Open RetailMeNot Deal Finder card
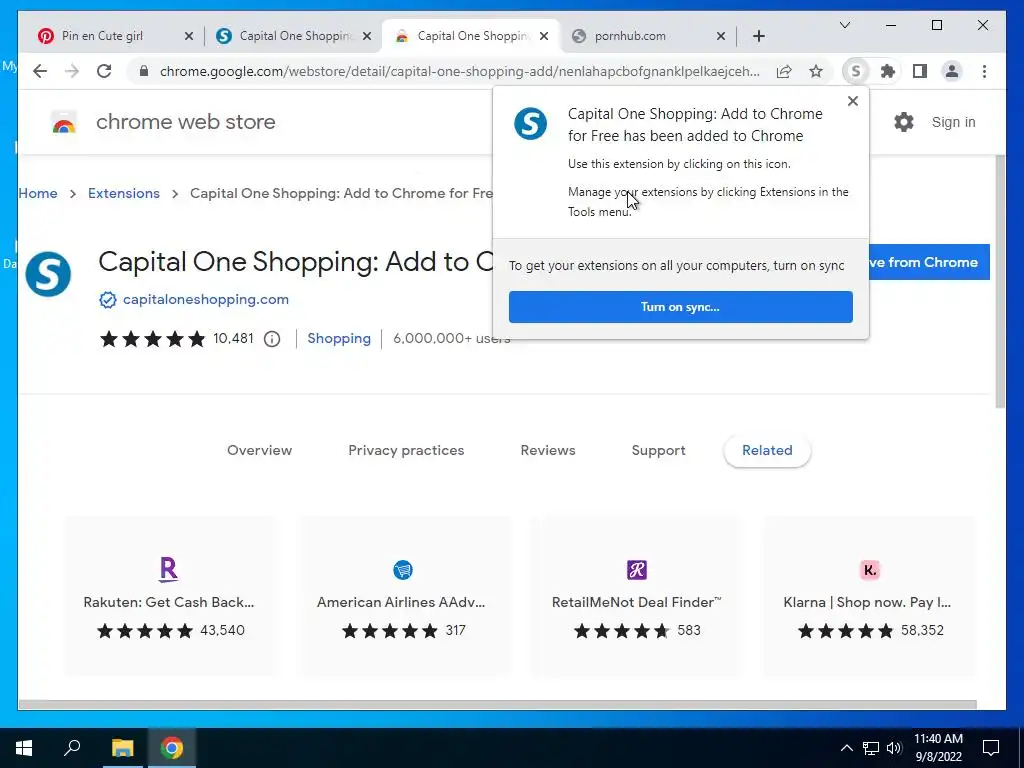 [637, 596]
